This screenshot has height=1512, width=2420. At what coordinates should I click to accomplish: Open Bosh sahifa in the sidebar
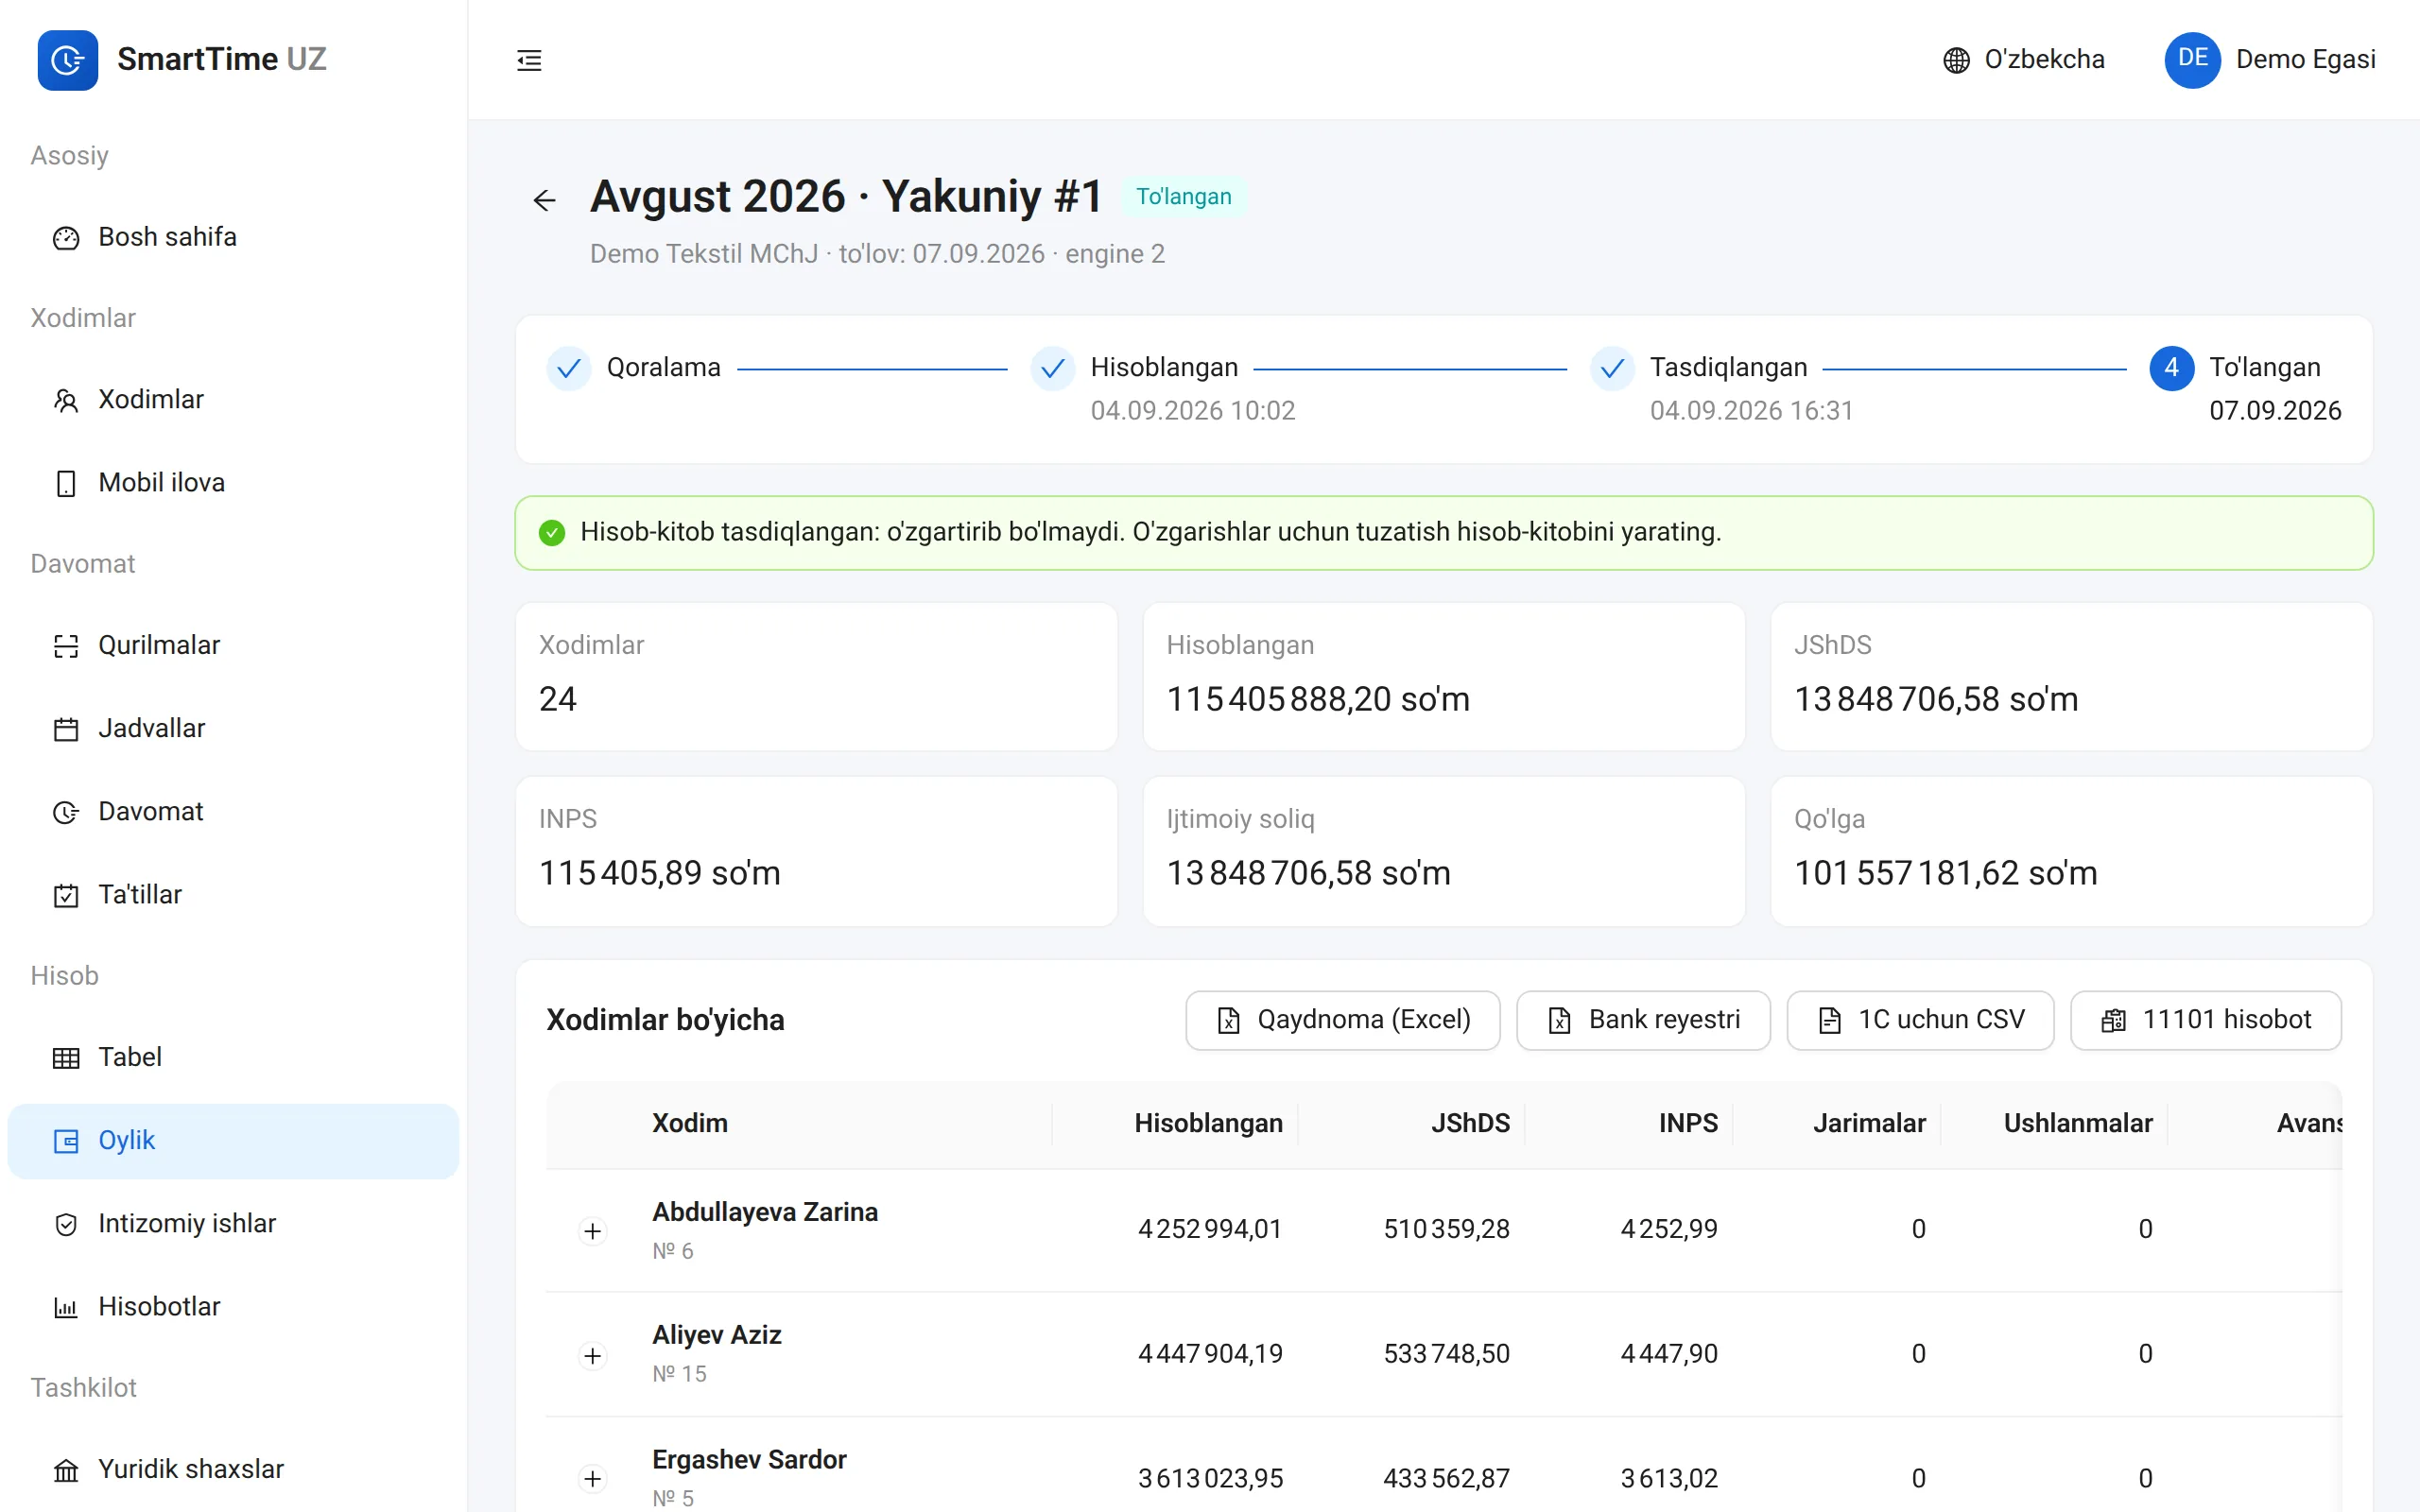tap(232, 237)
